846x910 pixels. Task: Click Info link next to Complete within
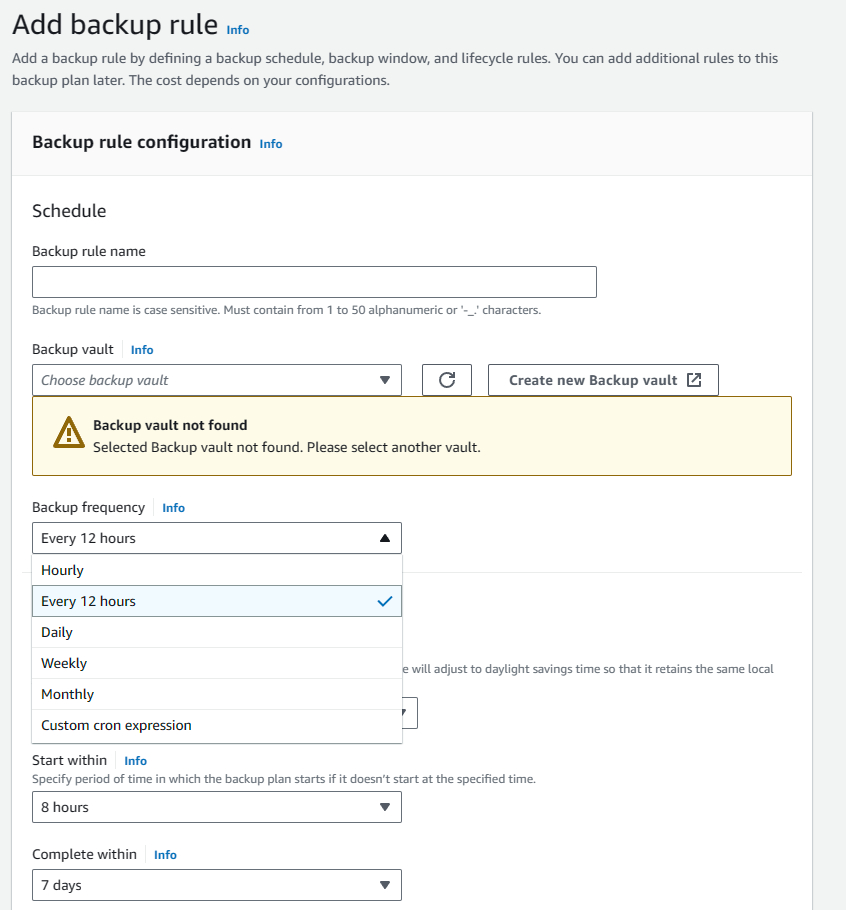166,855
